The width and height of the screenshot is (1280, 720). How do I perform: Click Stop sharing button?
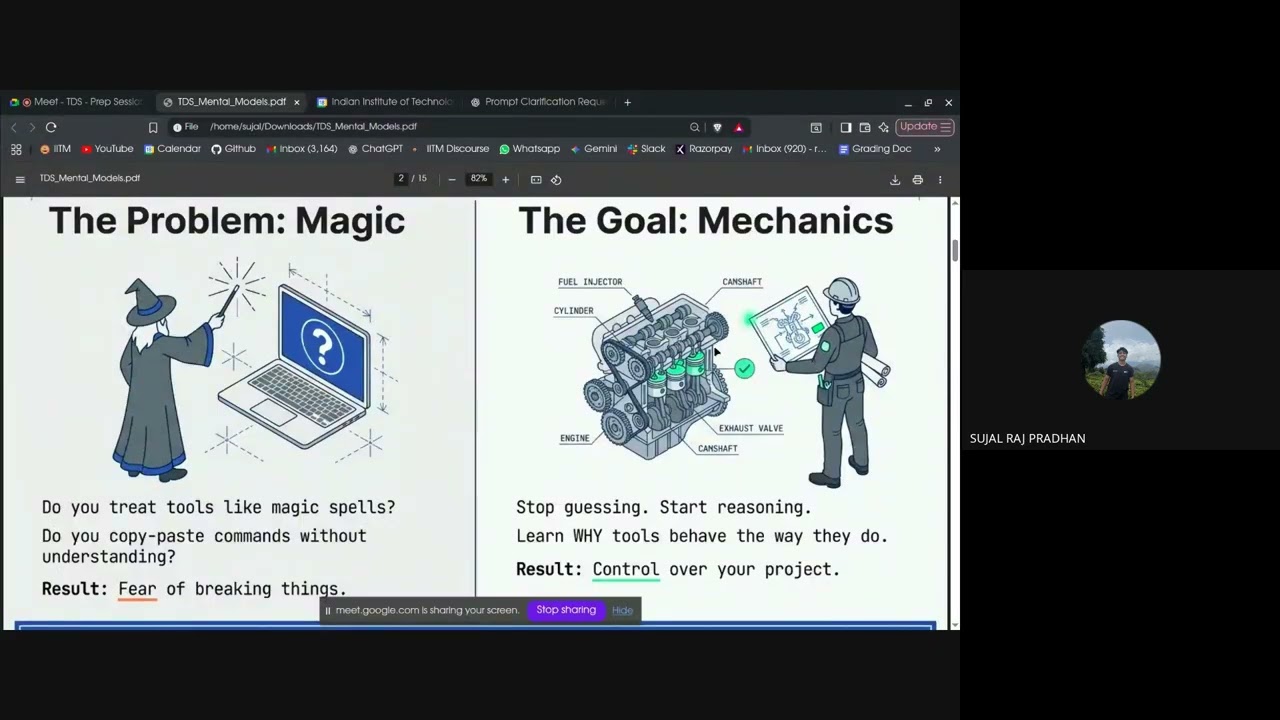tap(566, 610)
